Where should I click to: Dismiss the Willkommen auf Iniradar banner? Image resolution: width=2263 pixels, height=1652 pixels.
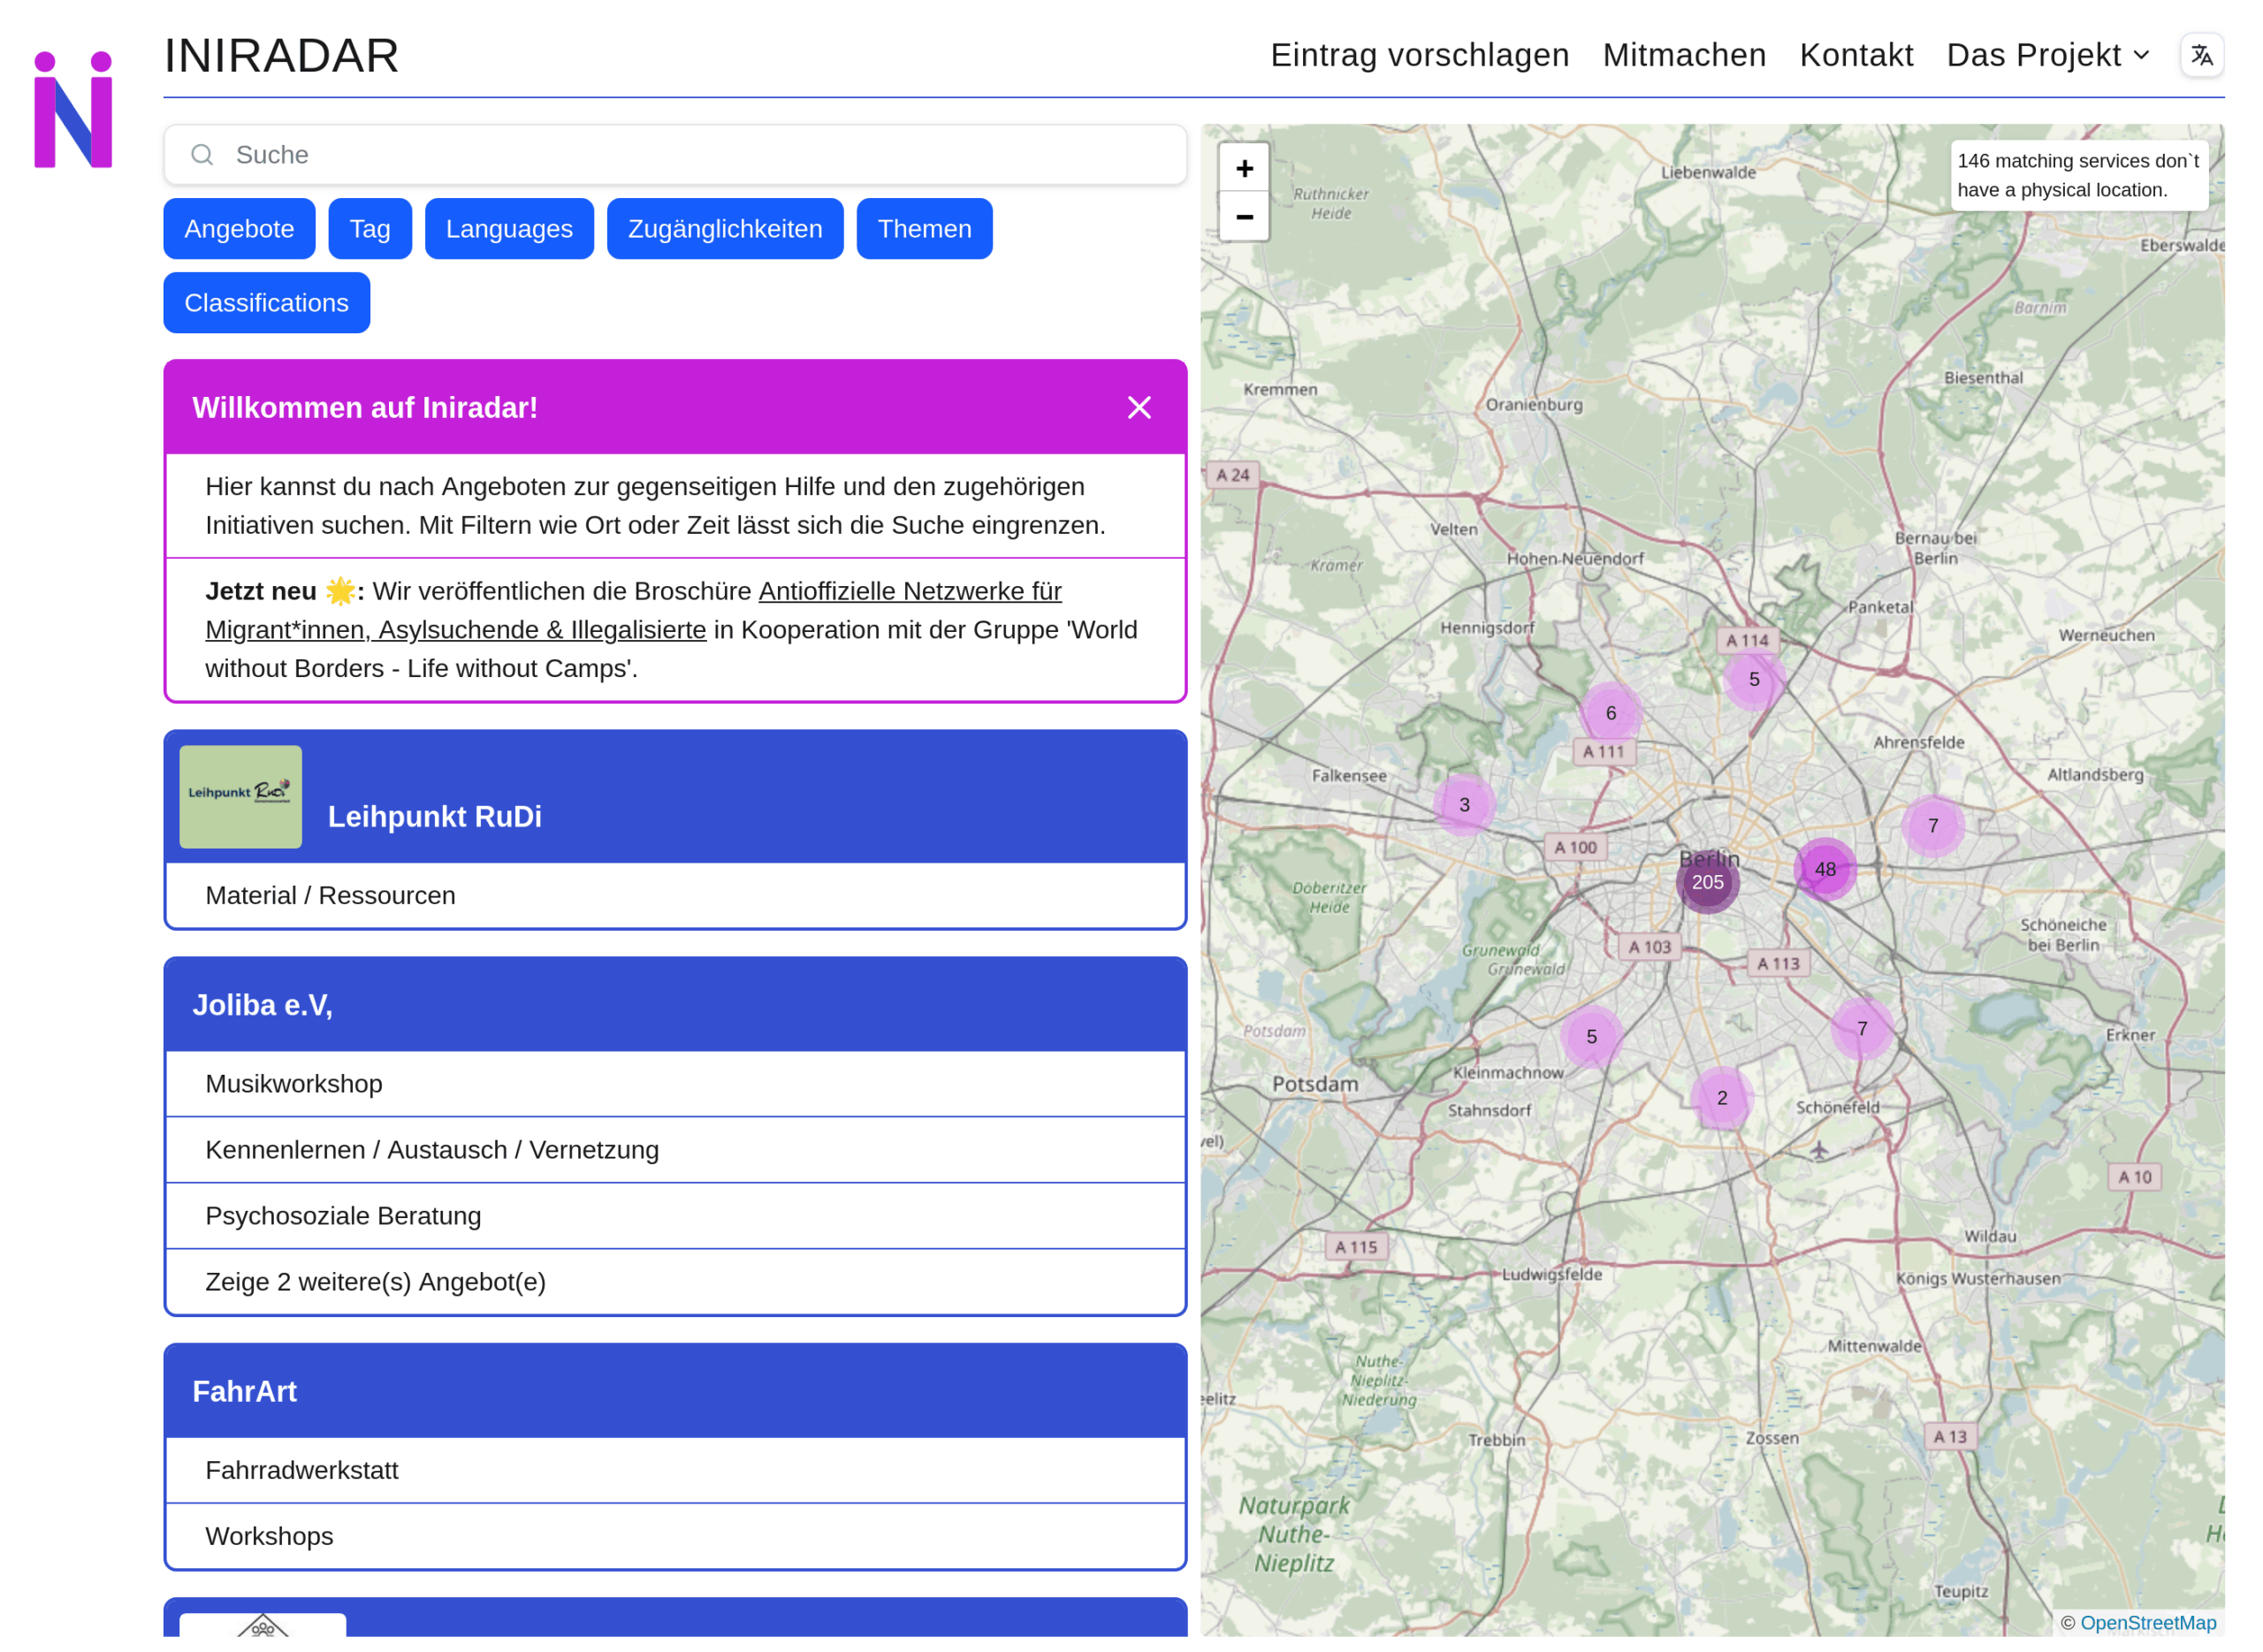coord(1139,407)
